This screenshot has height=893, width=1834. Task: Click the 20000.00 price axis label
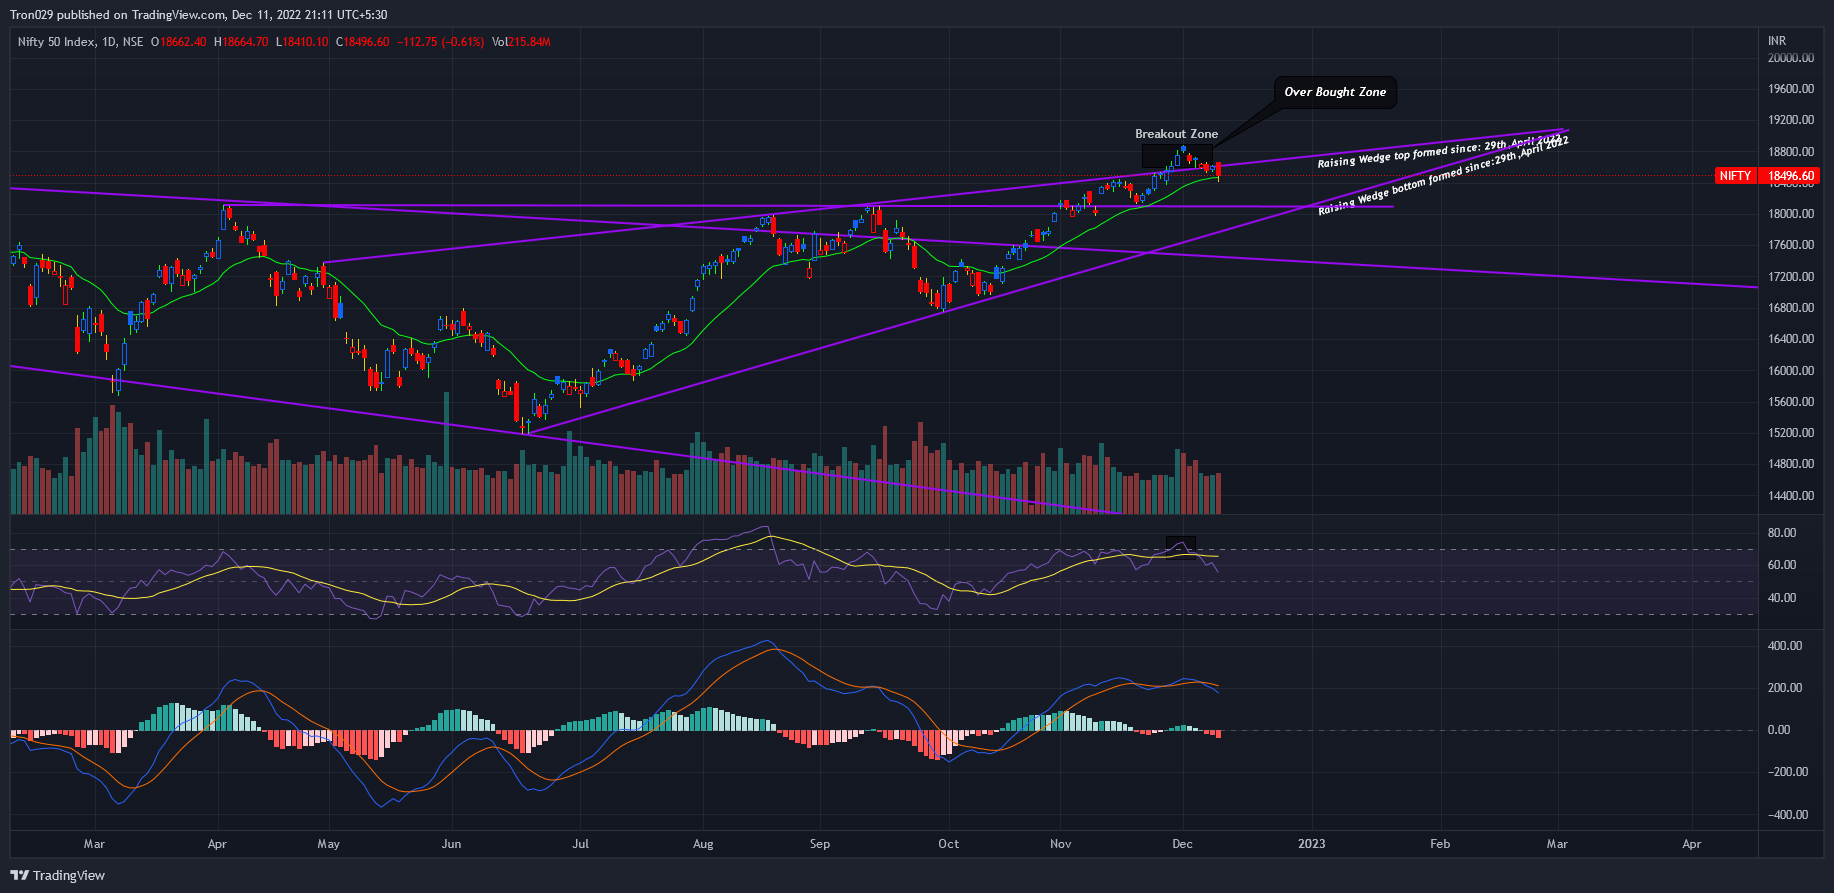click(1791, 58)
